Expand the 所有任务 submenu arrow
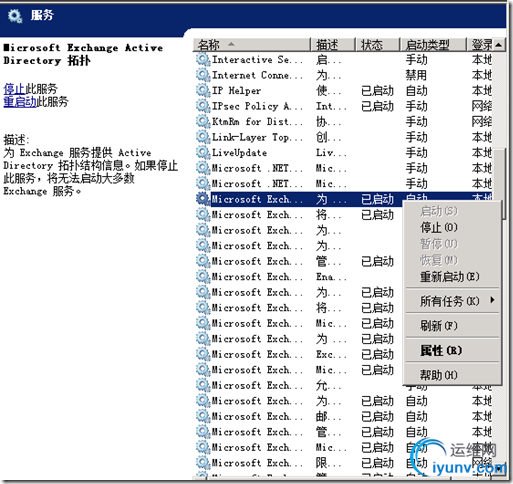Screen dimensions: 513x484 (x=492, y=300)
